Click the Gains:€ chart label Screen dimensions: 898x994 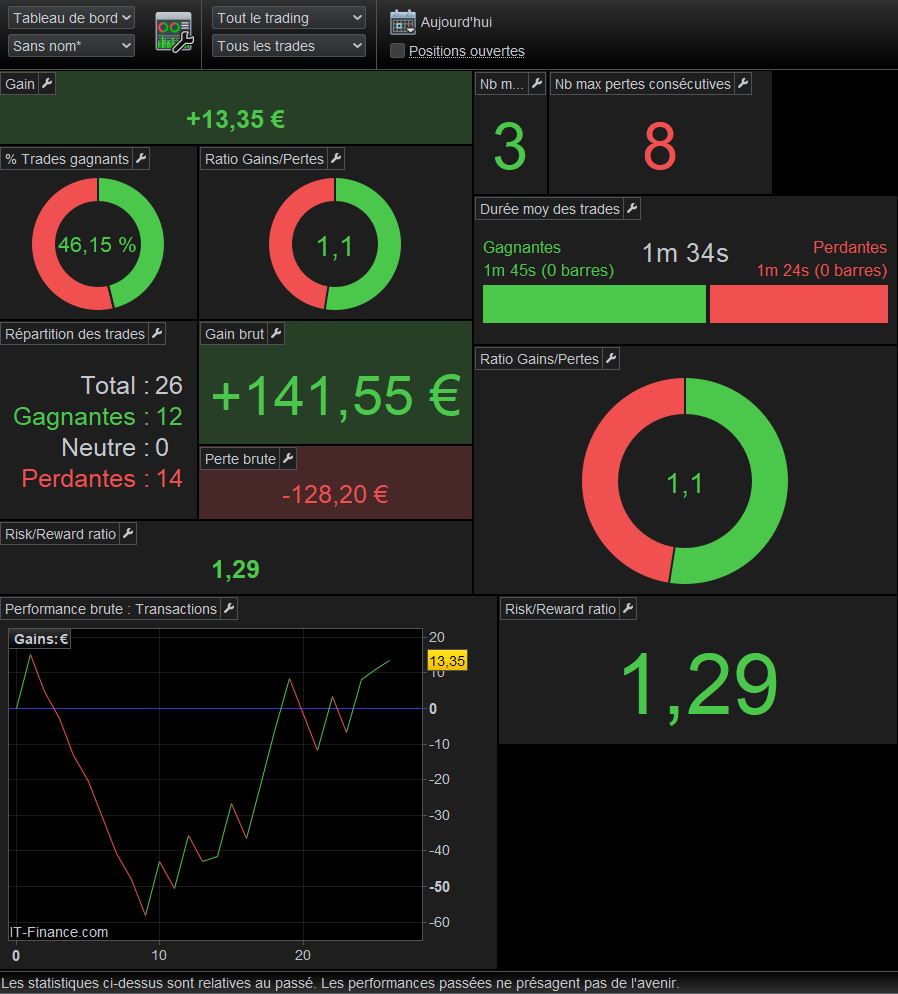[x=41, y=639]
